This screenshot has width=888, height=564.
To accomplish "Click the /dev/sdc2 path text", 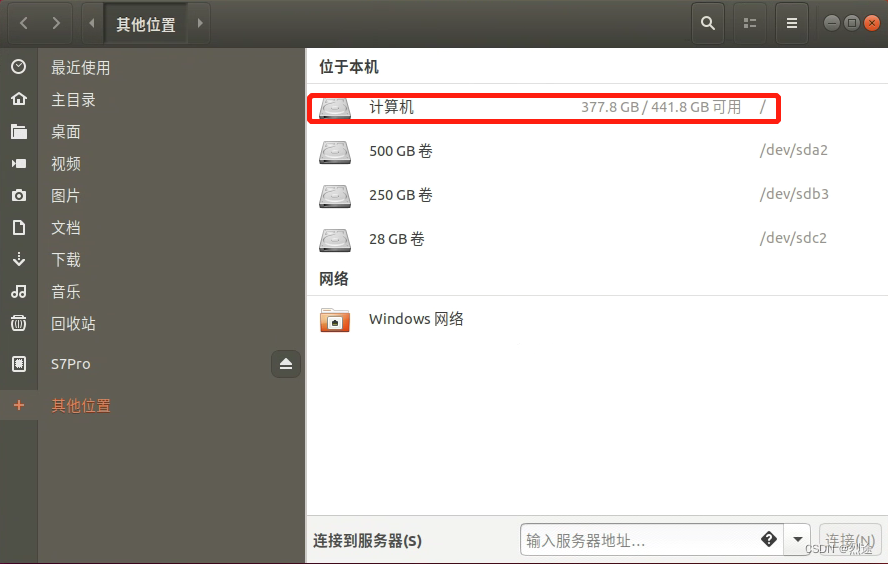I will (x=793, y=238).
